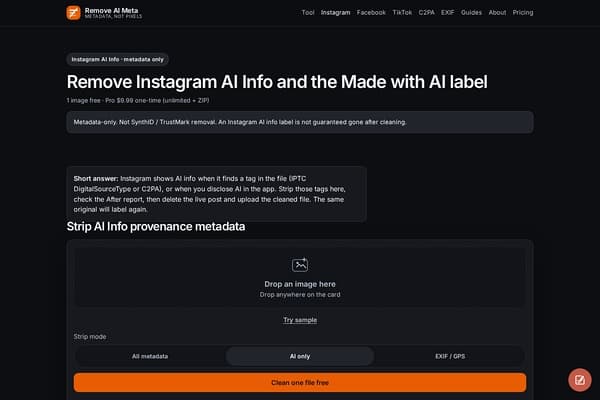This screenshot has width=600, height=400.
Task: Visit the About page
Action: (x=497, y=13)
